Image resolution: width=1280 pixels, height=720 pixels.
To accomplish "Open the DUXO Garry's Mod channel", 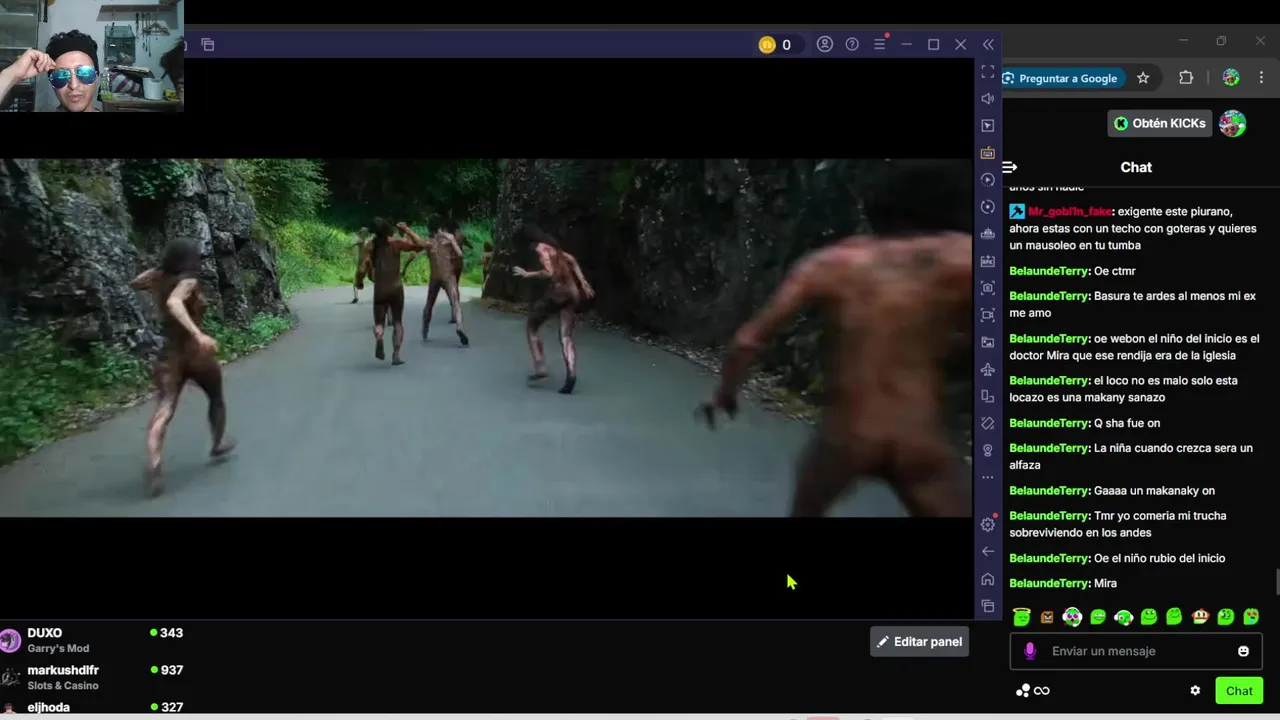I will (92, 640).
